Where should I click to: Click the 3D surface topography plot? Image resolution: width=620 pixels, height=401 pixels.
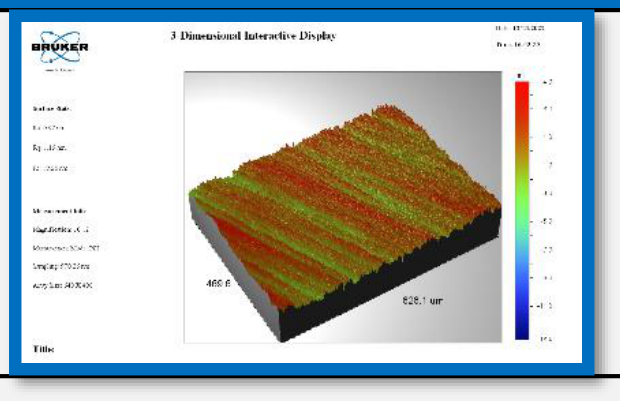point(343,207)
